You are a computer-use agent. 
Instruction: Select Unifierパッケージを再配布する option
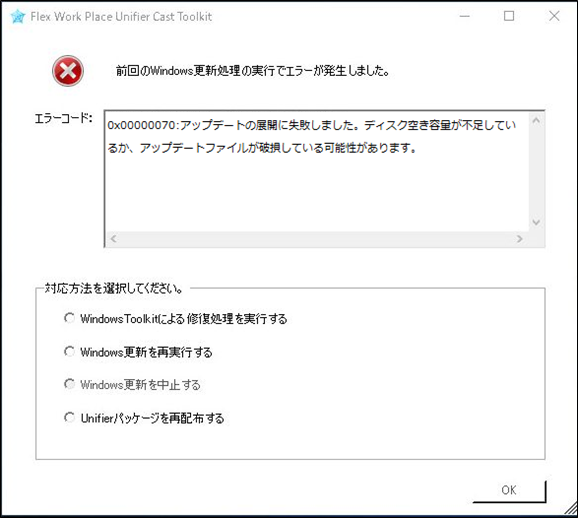[x=69, y=418]
